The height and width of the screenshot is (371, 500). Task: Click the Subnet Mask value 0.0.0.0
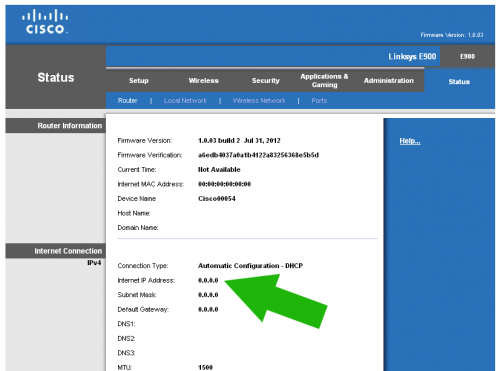tap(208, 295)
